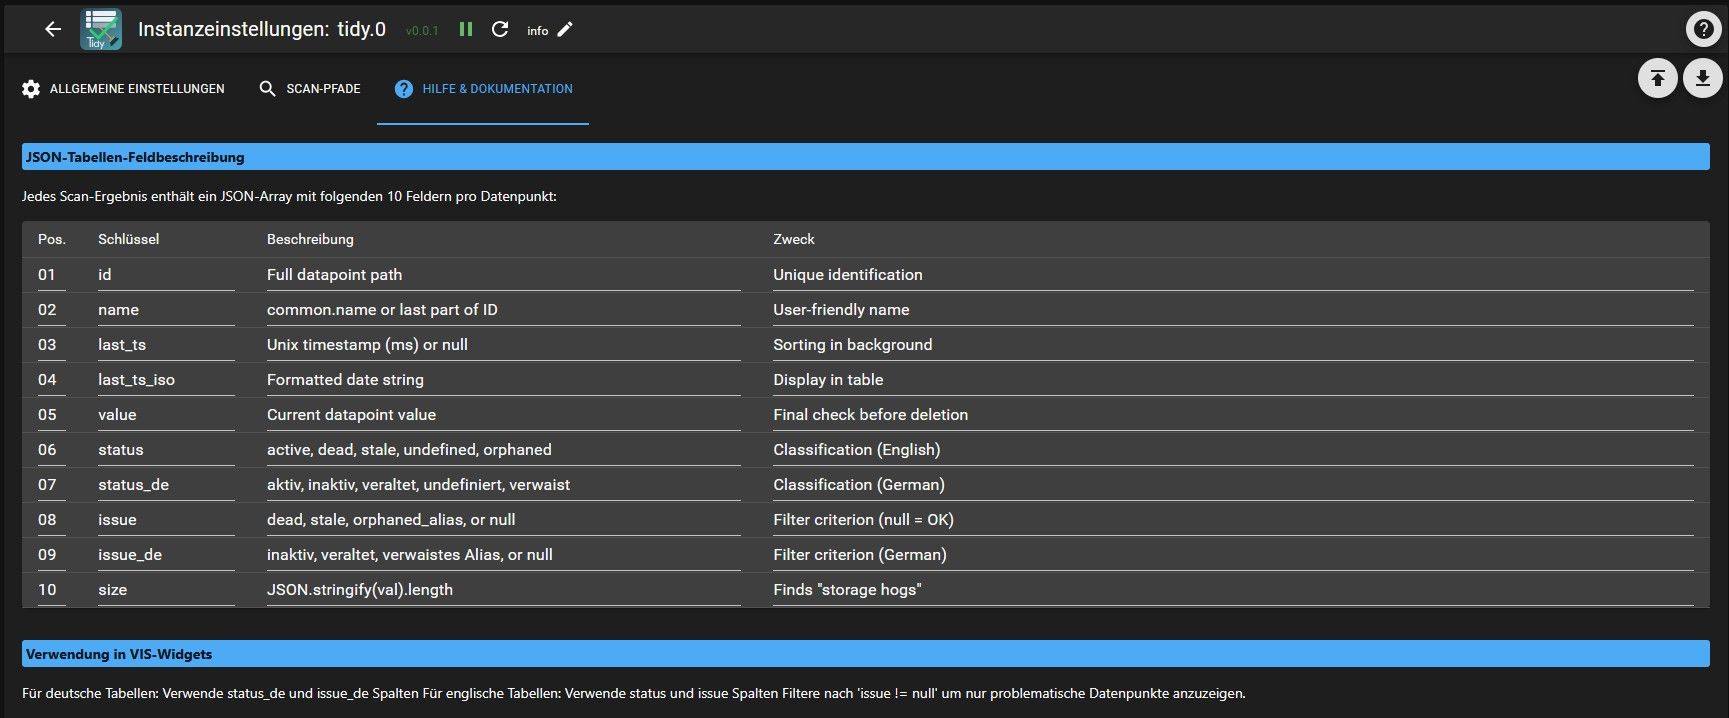The image size is (1729, 718).
Task: Restart the instance with the reload icon
Action: [500, 30]
